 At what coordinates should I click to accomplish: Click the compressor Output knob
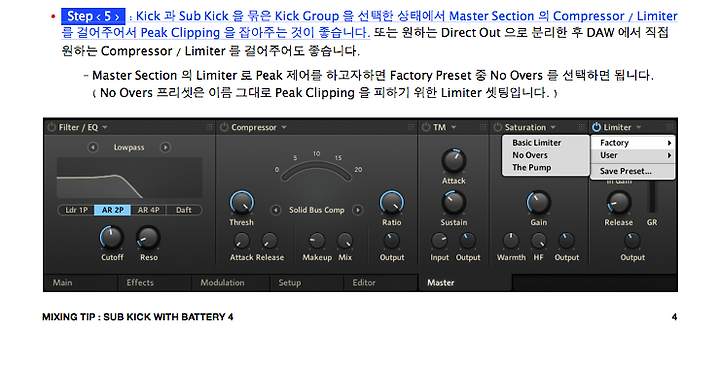[392, 240]
